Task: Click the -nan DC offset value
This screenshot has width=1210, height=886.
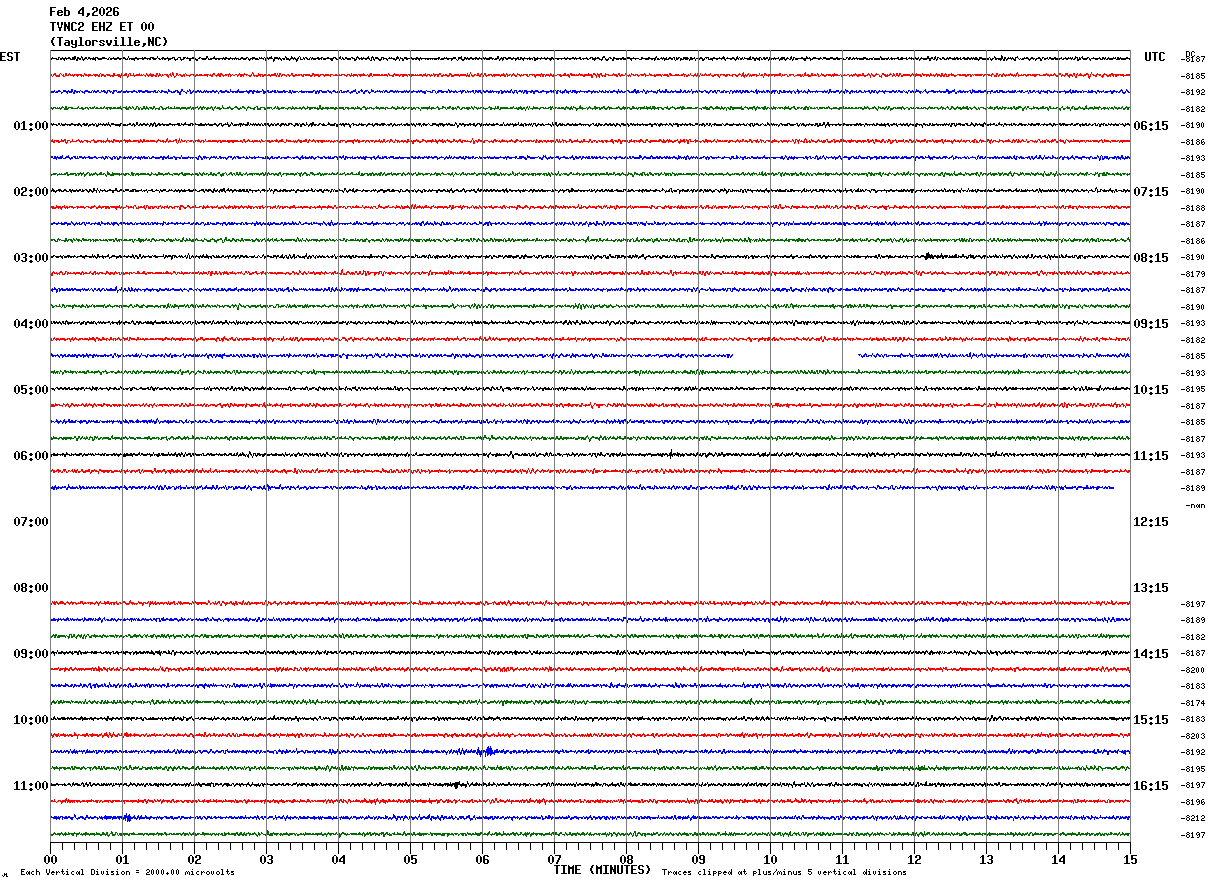Action: (x=1194, y=505)
